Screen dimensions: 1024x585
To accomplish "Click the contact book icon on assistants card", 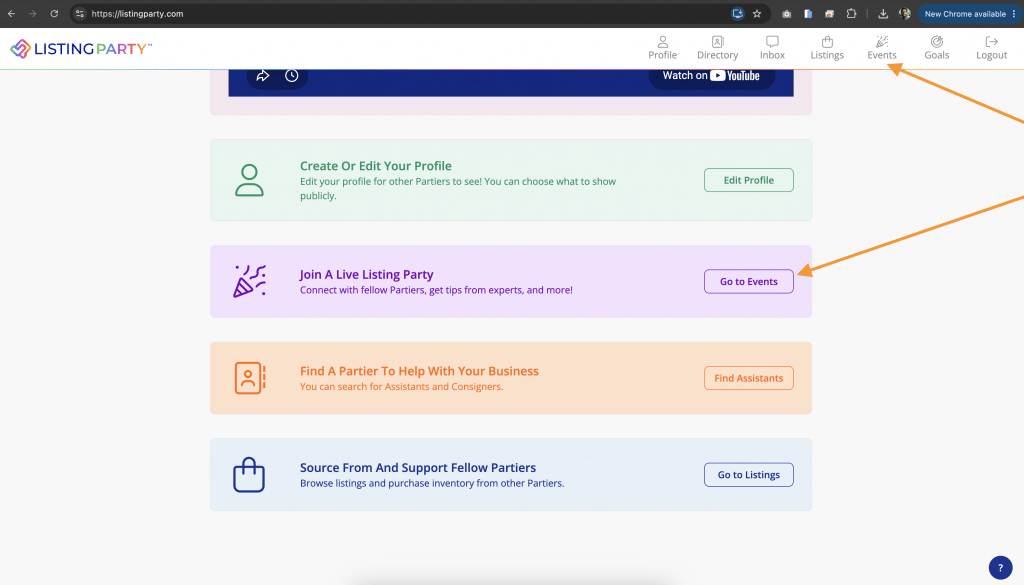I will pos(249,378).
